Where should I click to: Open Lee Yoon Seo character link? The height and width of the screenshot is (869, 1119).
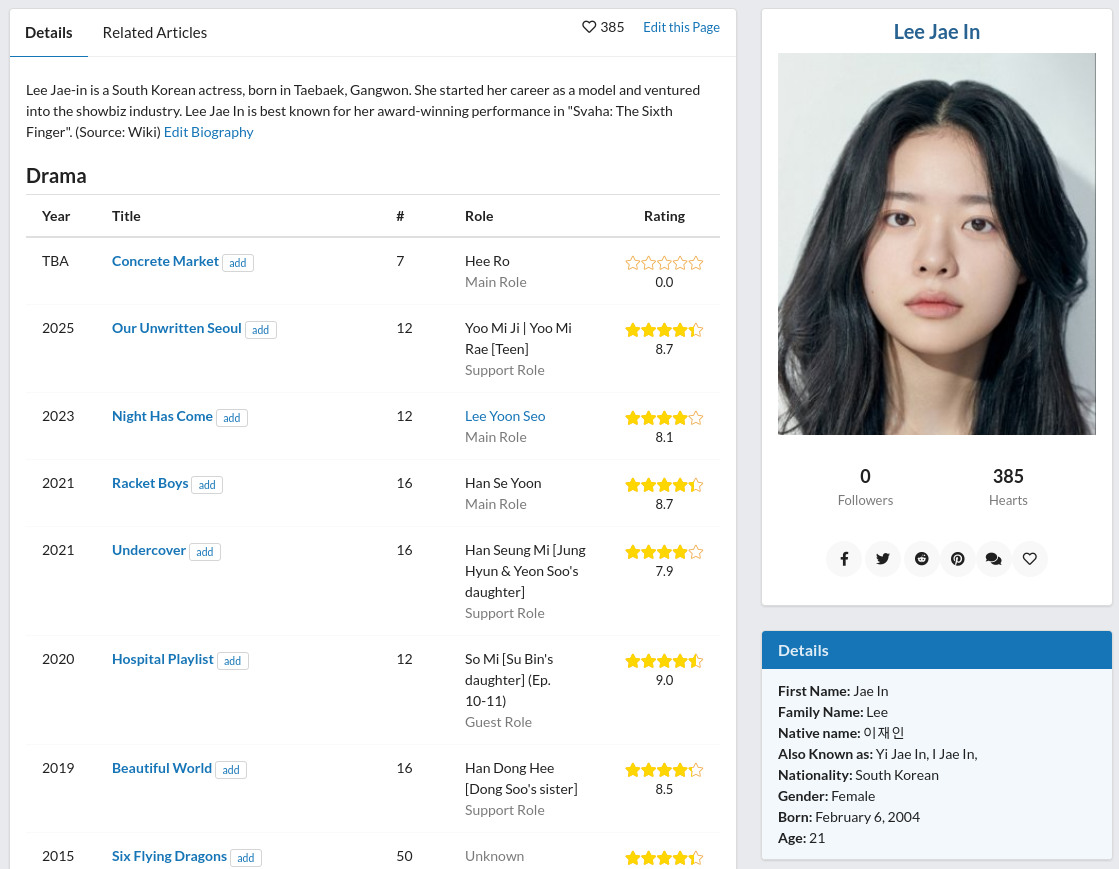pyautogui.click(x=505, y=416)
